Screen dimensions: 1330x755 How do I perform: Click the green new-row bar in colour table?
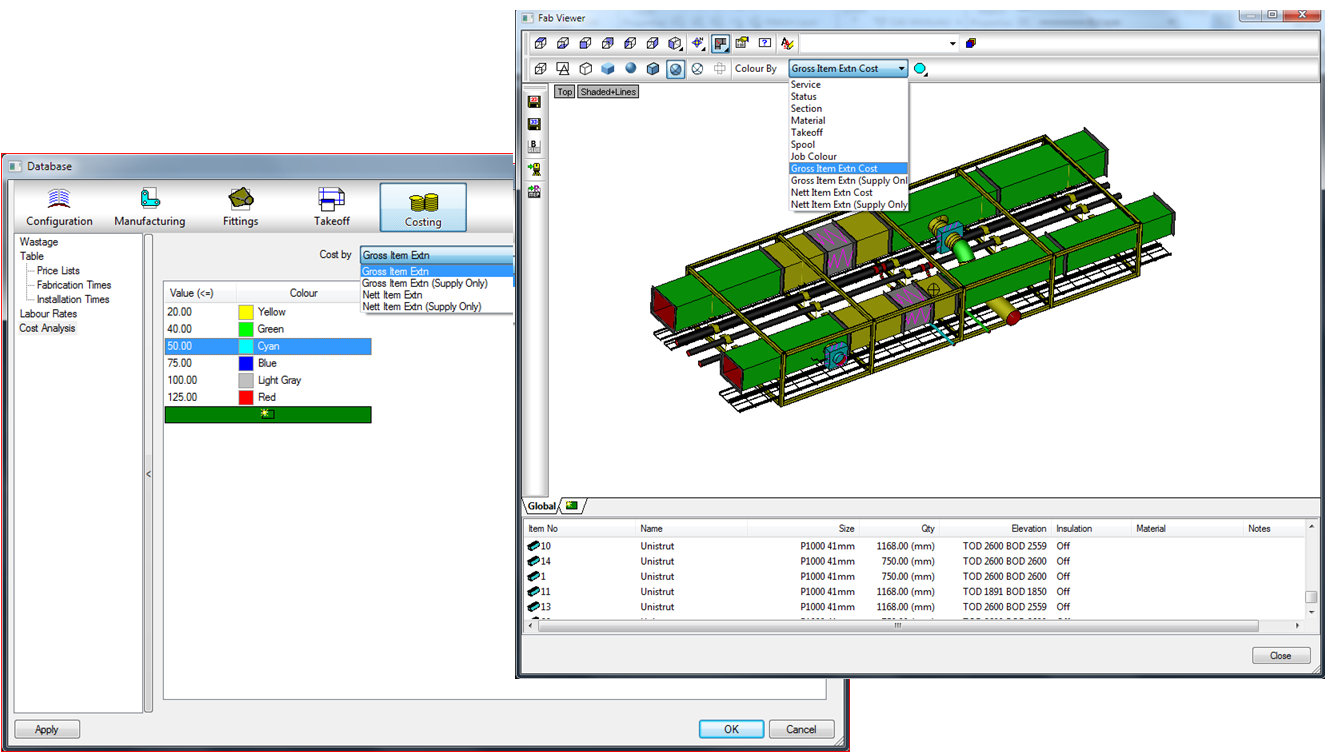(x=268, y=414)
